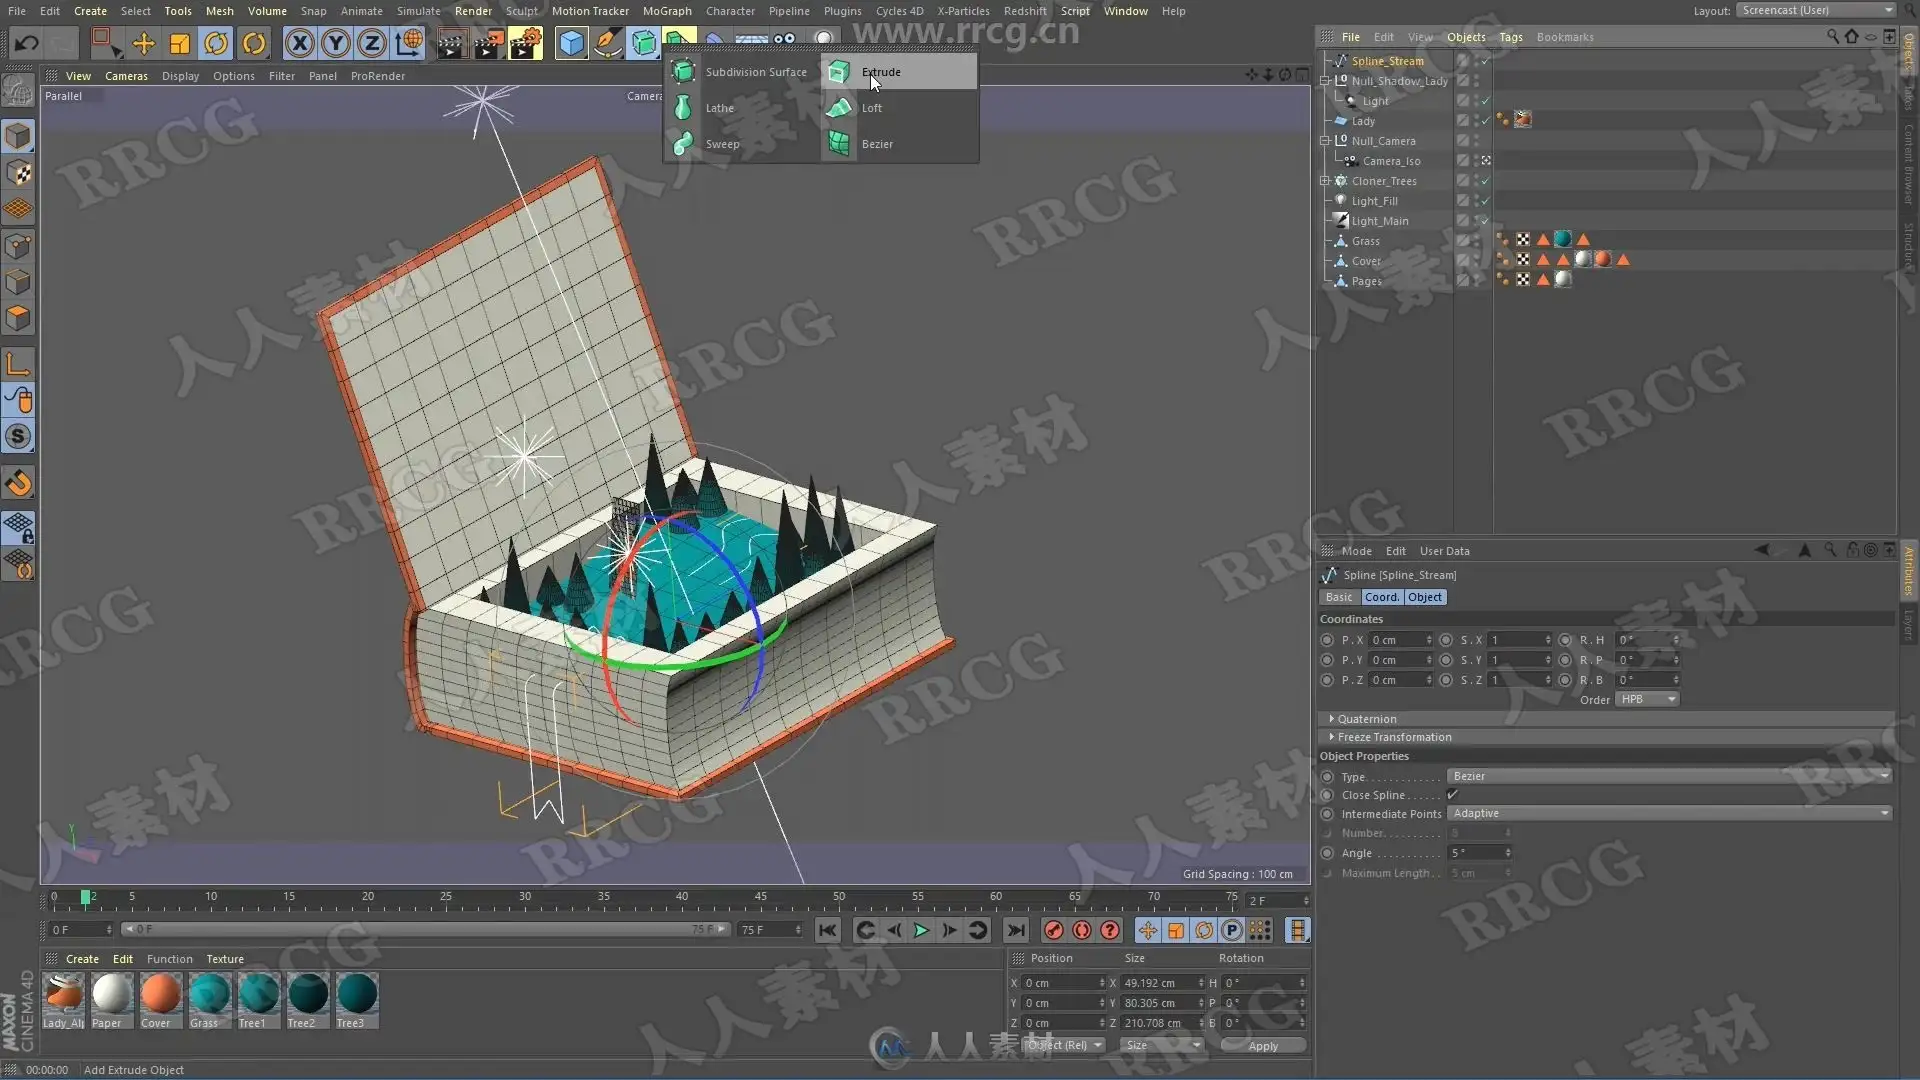Viewport: 1920px width, 1080px height.
Task: Click the Apply button in the Coordinates manager
Action: coord(1263,1046)
